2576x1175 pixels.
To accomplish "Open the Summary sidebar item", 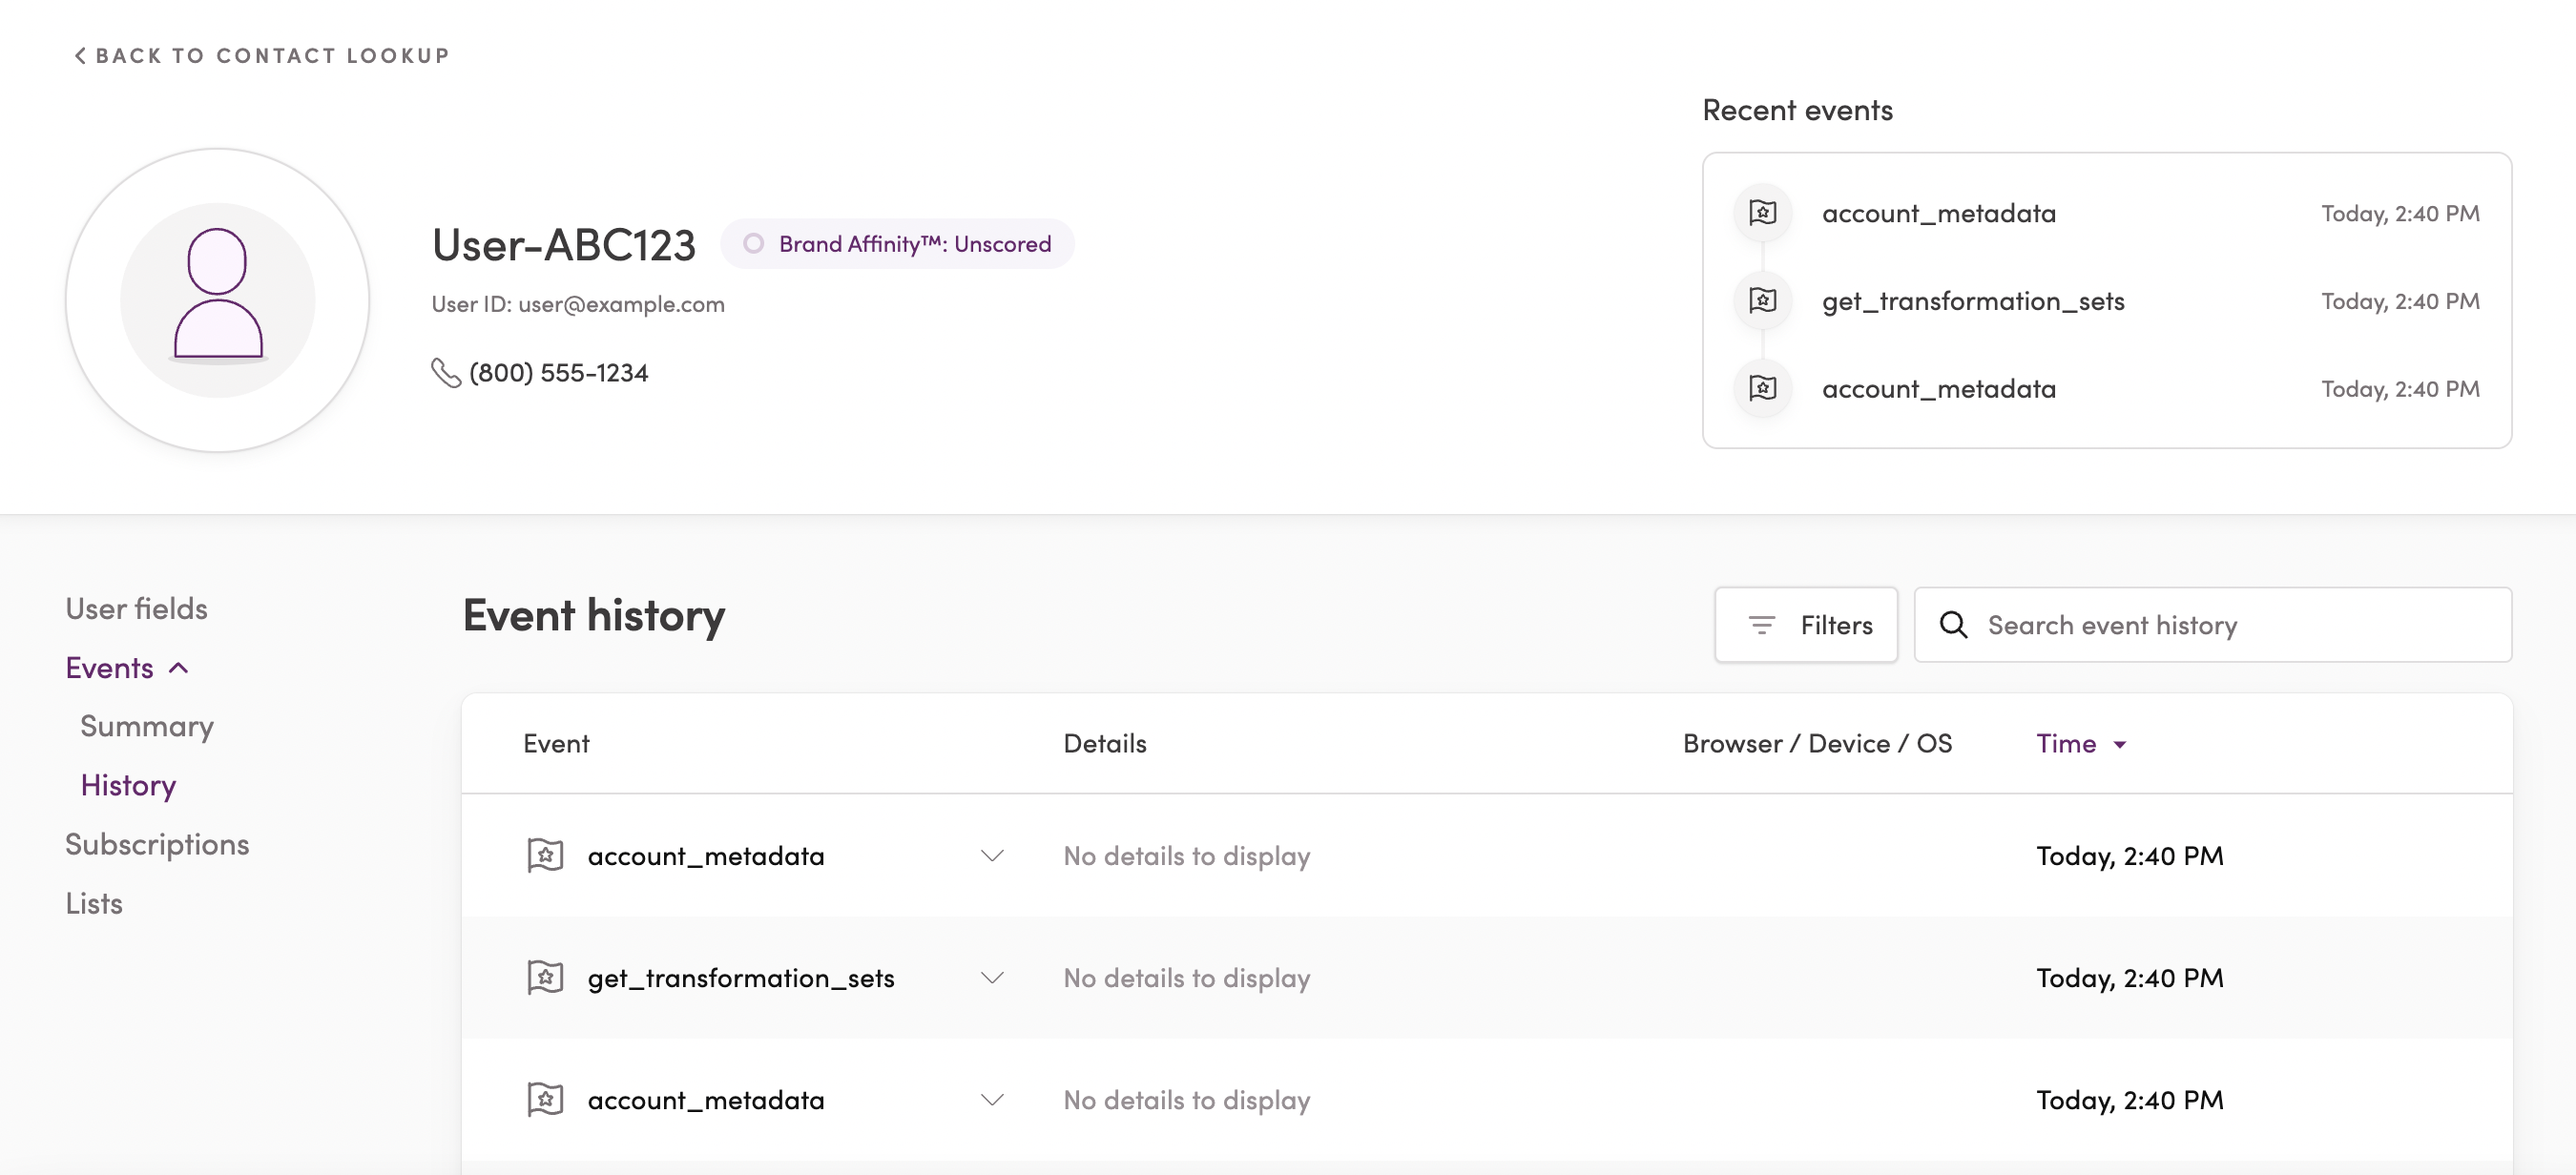I will click(x=147, y=726).
